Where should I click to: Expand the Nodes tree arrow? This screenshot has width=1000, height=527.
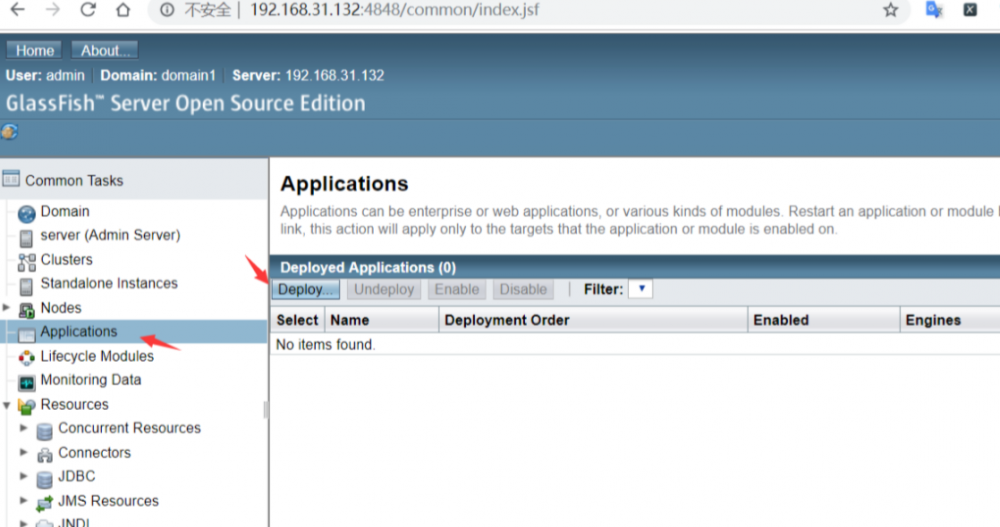(x=6, y=308)
